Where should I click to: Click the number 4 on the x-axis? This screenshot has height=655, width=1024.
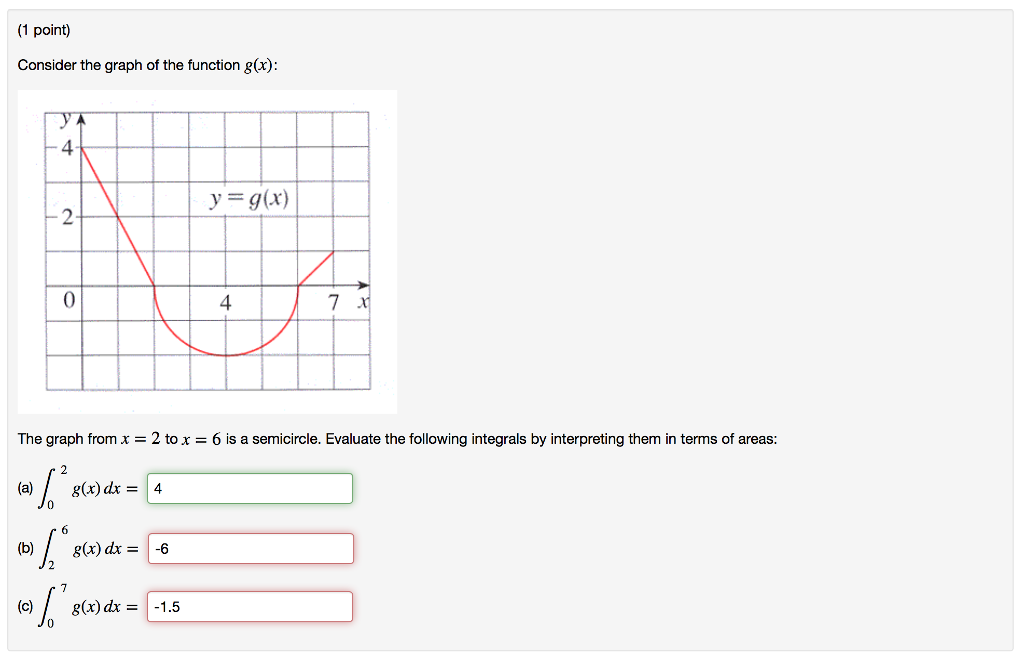point(225,300)
